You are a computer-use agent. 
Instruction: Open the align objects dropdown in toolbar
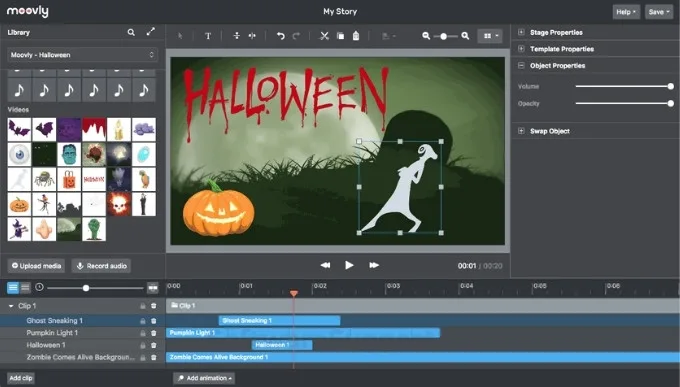click(x=389, y=36)
